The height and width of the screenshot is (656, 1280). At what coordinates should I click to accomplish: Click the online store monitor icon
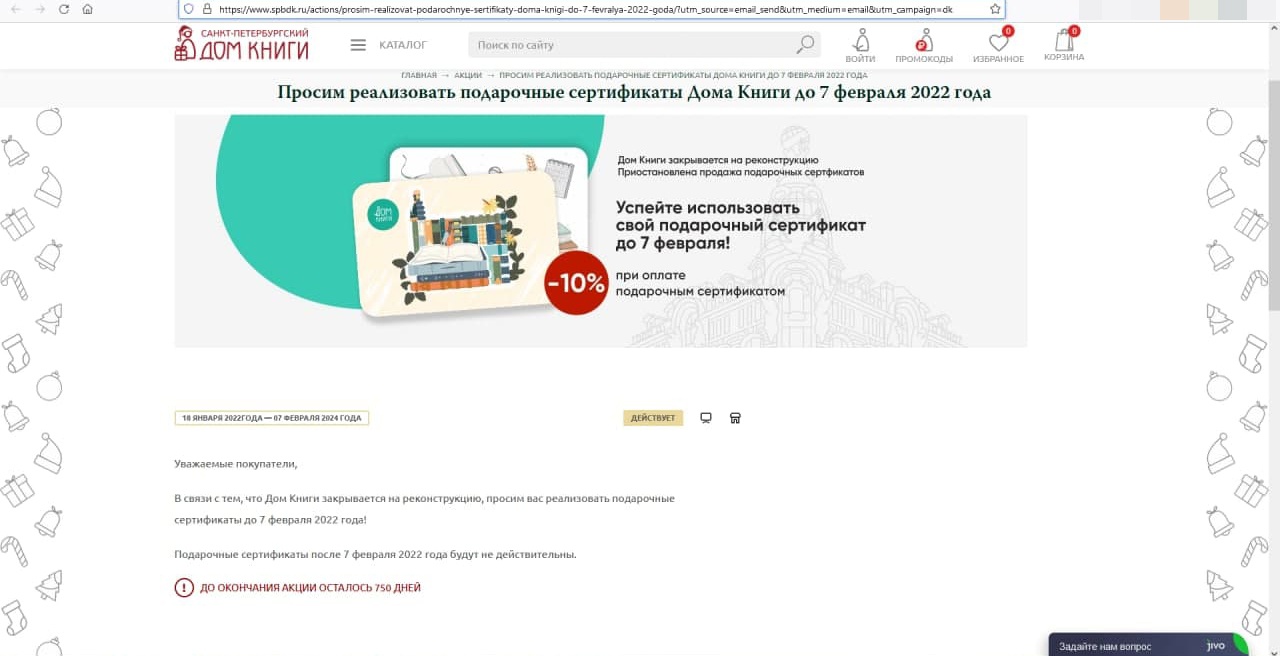(706, 418)
